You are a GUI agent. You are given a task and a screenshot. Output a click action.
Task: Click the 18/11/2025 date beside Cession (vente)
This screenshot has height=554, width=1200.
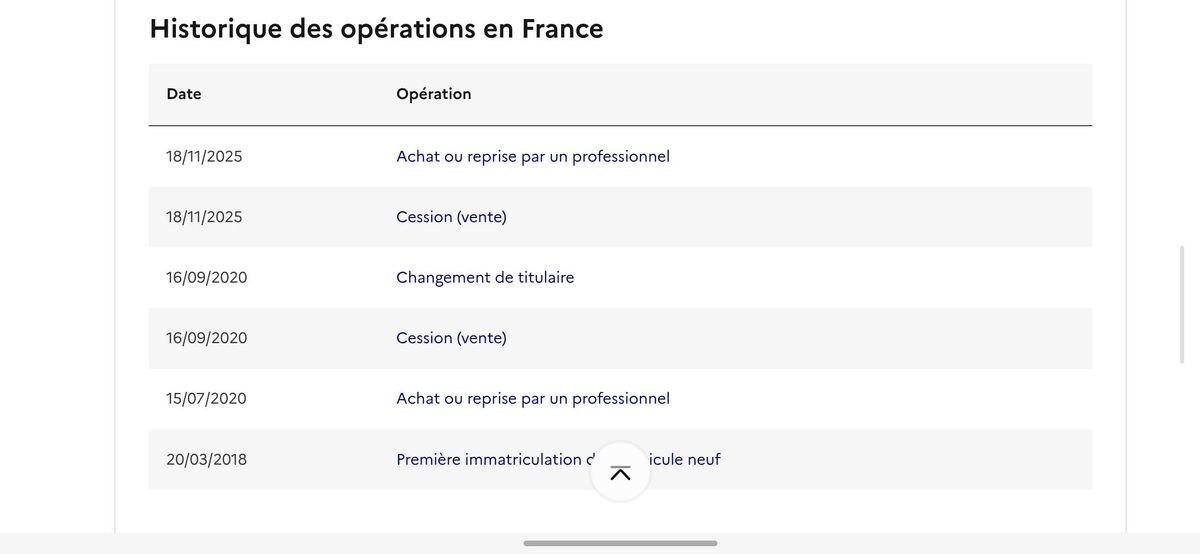click(204, 217)
